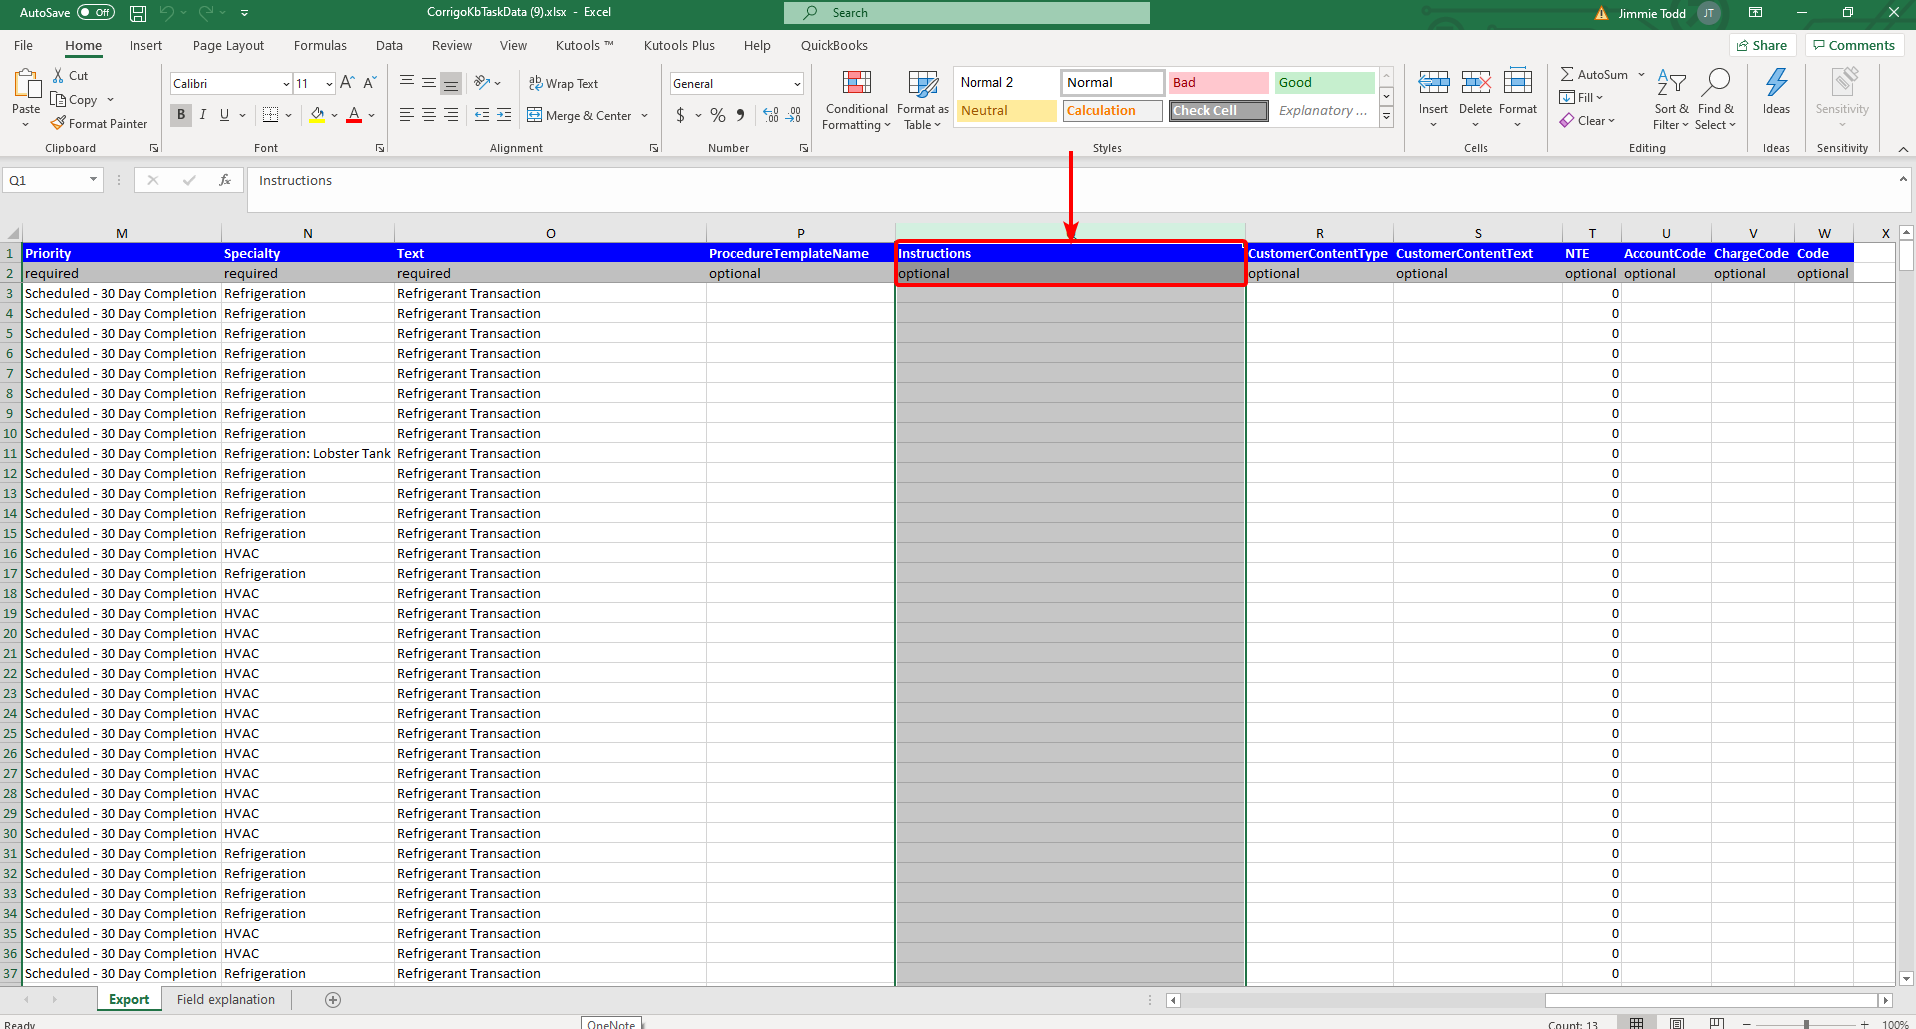Apply Bold formatting to selection
This screenshot has width=1916, height=1029.
[181, 115]
